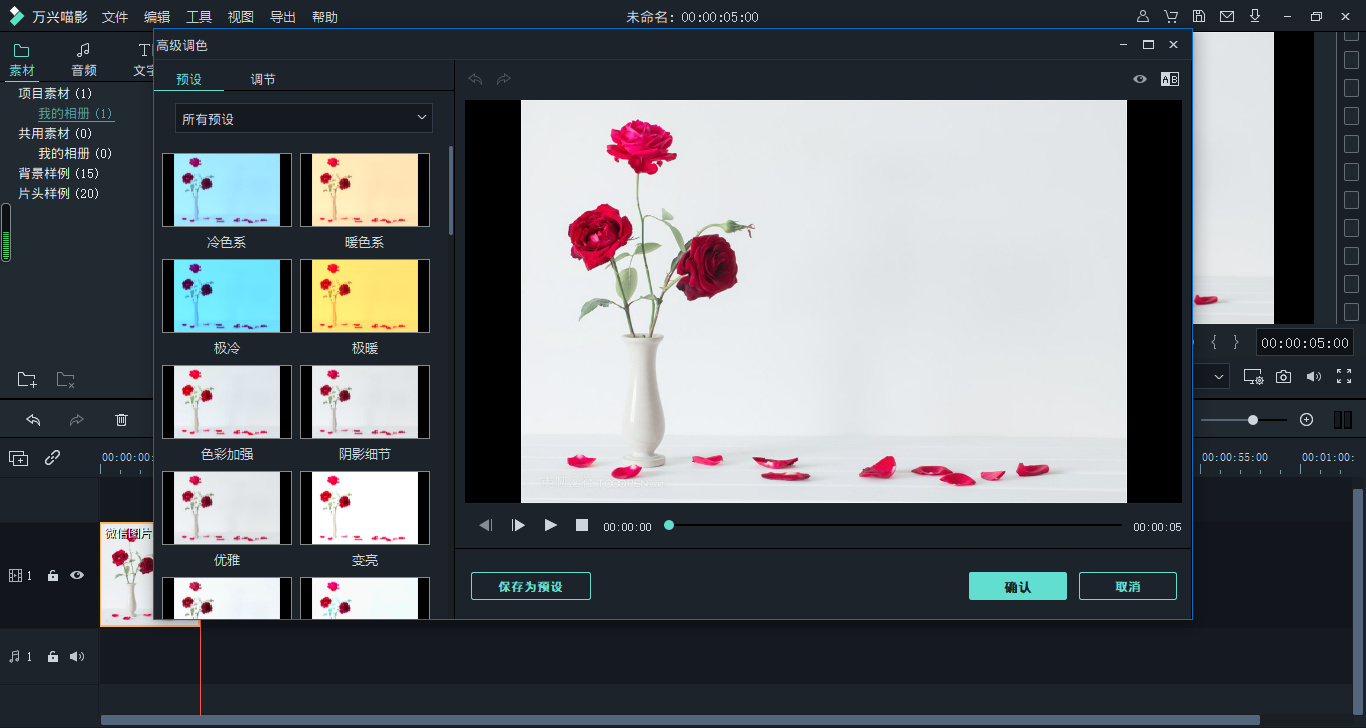Image resolution: width=1366 pixels, height=728 pixels.
Task: Mute audio track 1 speaker icon
Action: click(x=77, y=657)
